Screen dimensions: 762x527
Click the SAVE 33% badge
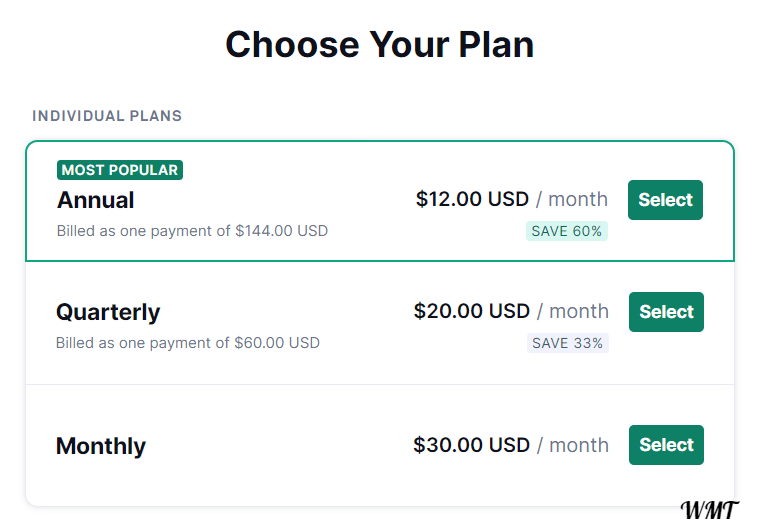coord(568,343)
